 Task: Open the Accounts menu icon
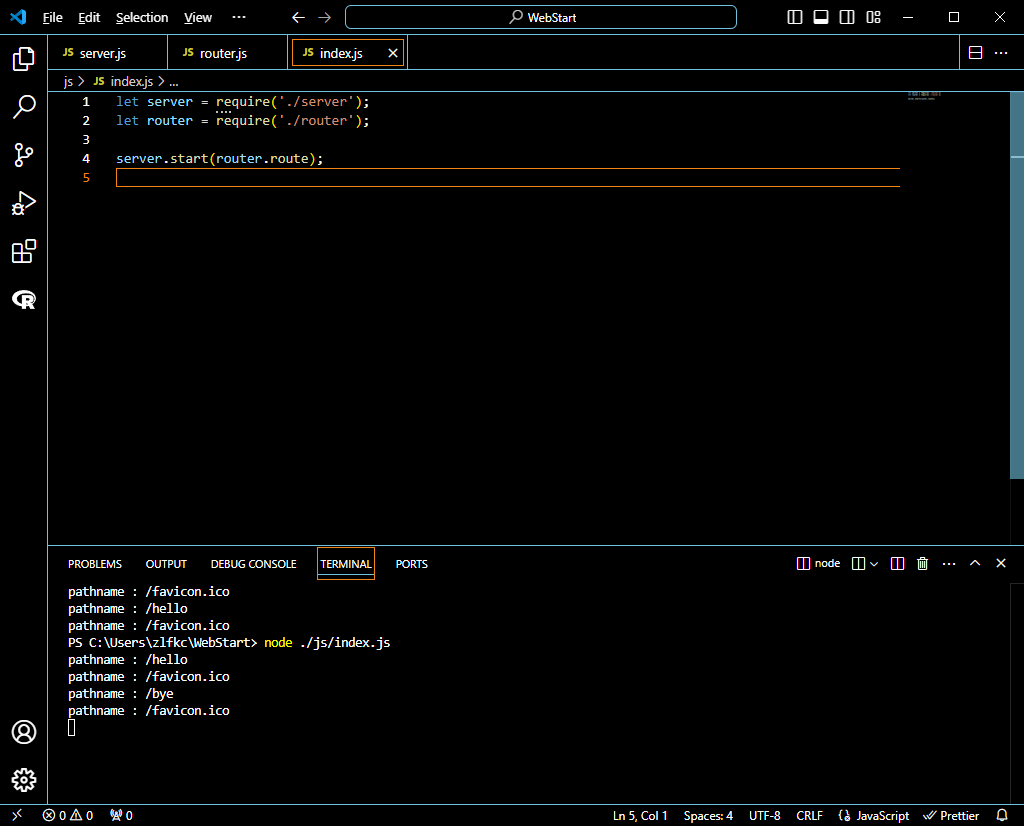[24, 732]
